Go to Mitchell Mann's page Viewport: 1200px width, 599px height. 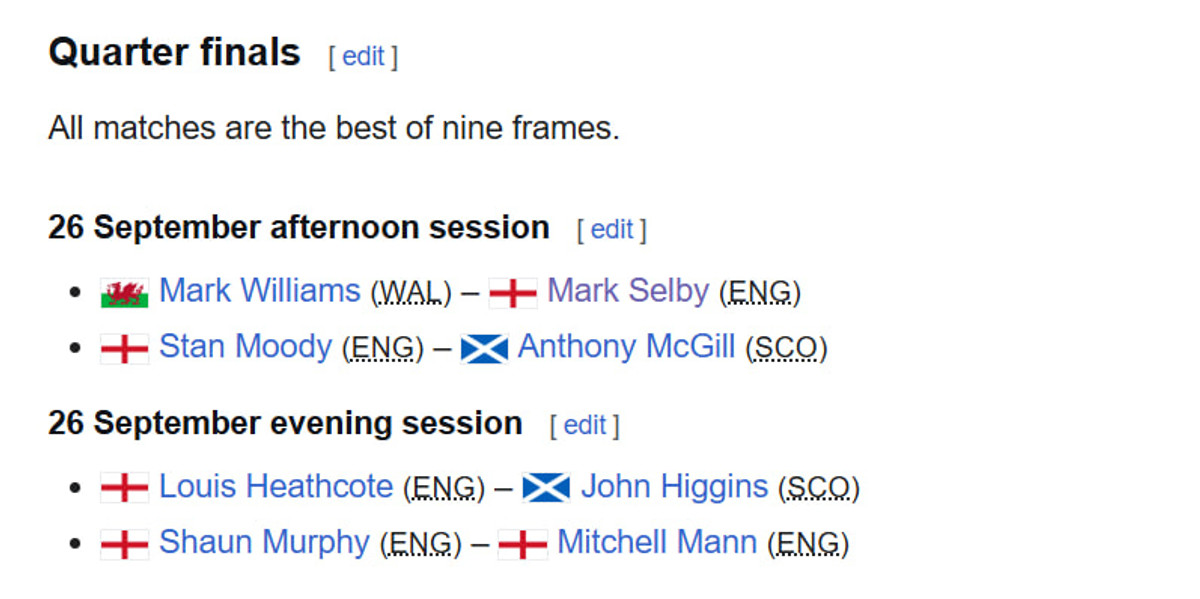click(x=656, y=542)
